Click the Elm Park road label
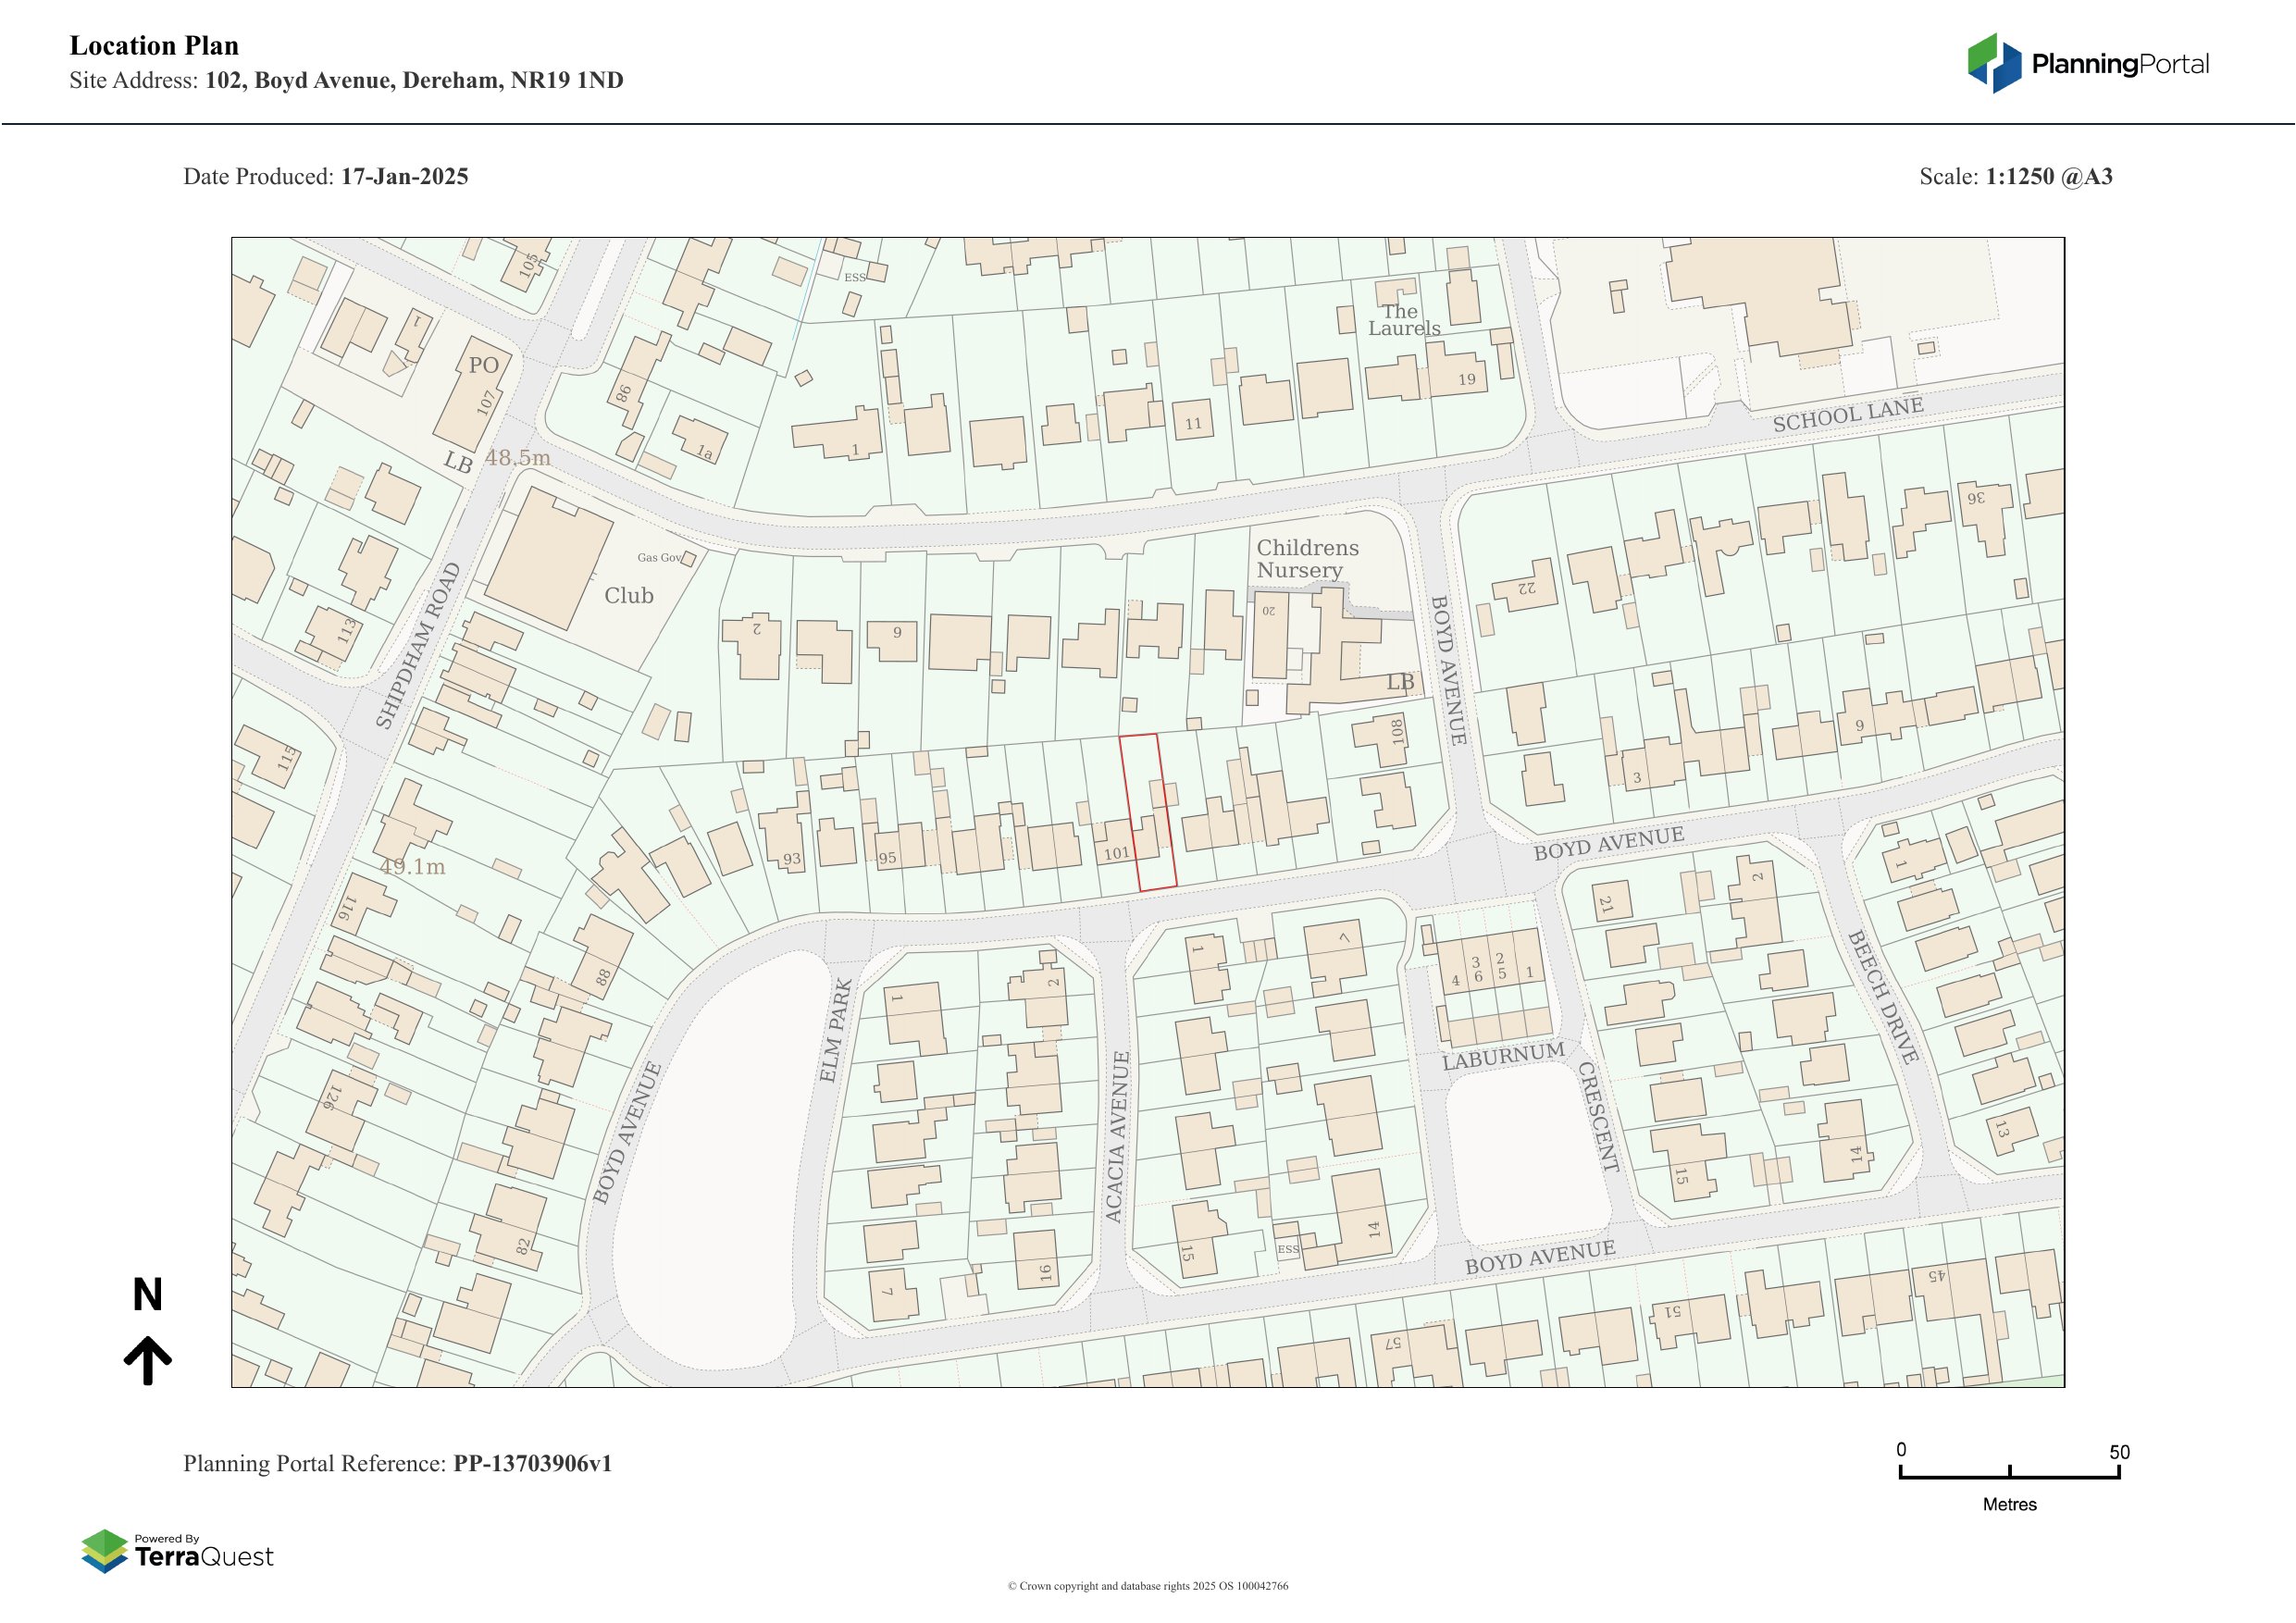This screenshot has height=1623, width=2296. pyautogui.click(x=836, y=1030)
